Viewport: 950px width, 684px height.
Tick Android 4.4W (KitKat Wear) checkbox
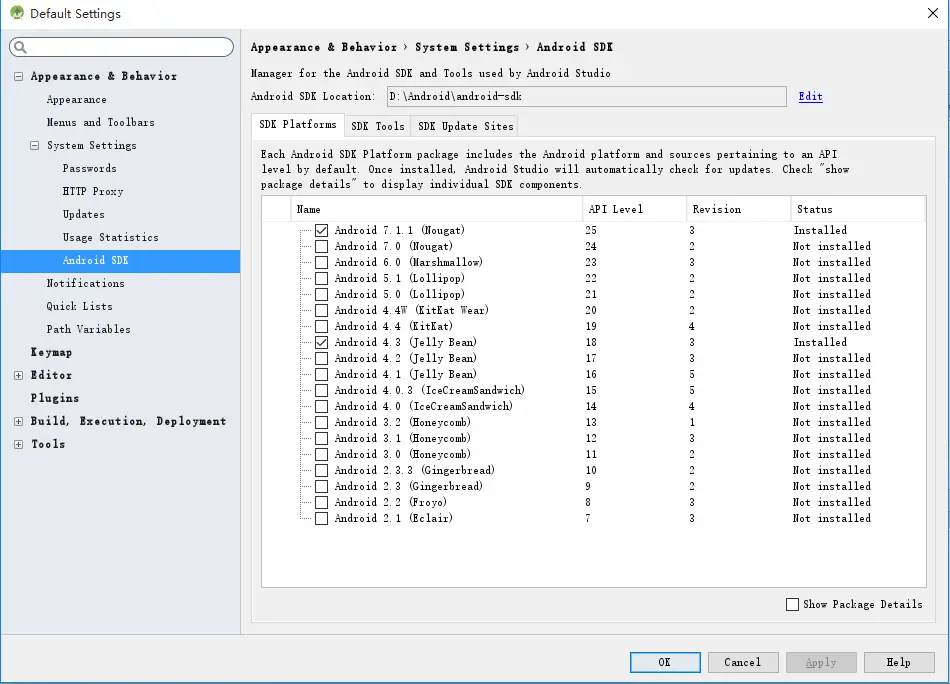322,310
